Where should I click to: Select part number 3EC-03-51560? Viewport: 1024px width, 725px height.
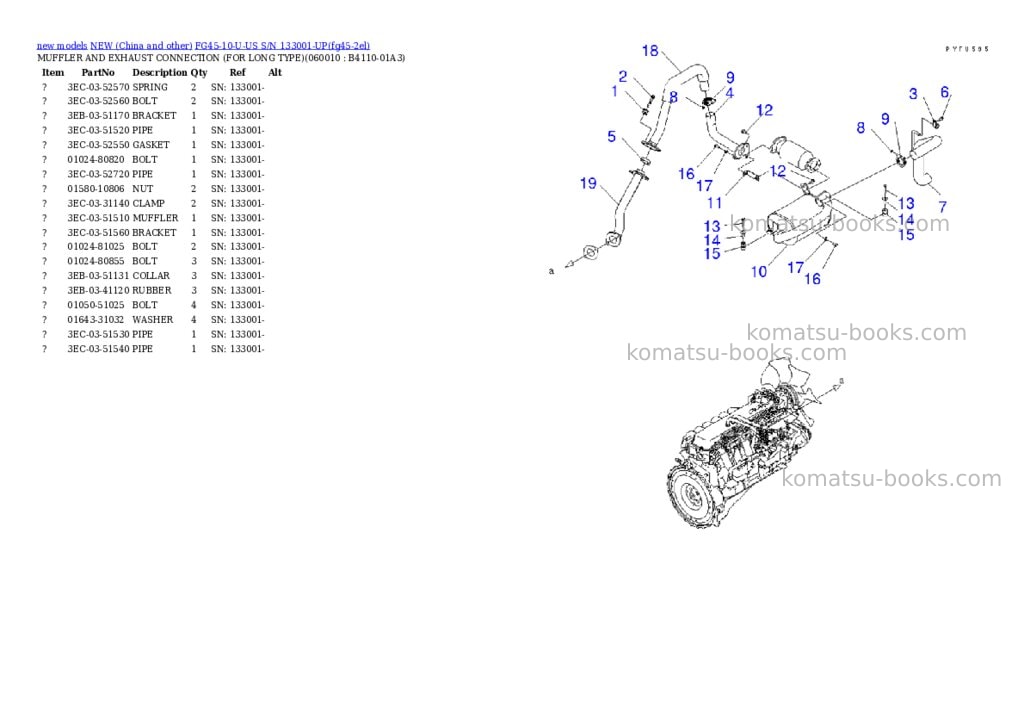98,233
